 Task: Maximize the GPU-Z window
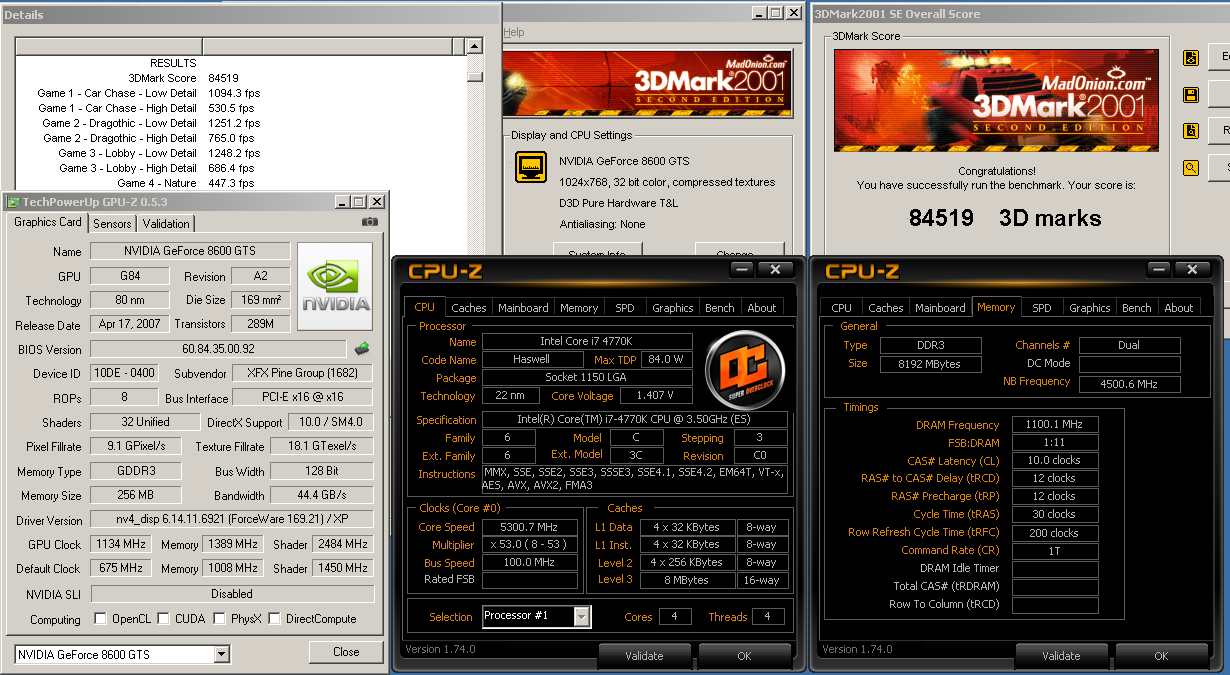[358, 202]
